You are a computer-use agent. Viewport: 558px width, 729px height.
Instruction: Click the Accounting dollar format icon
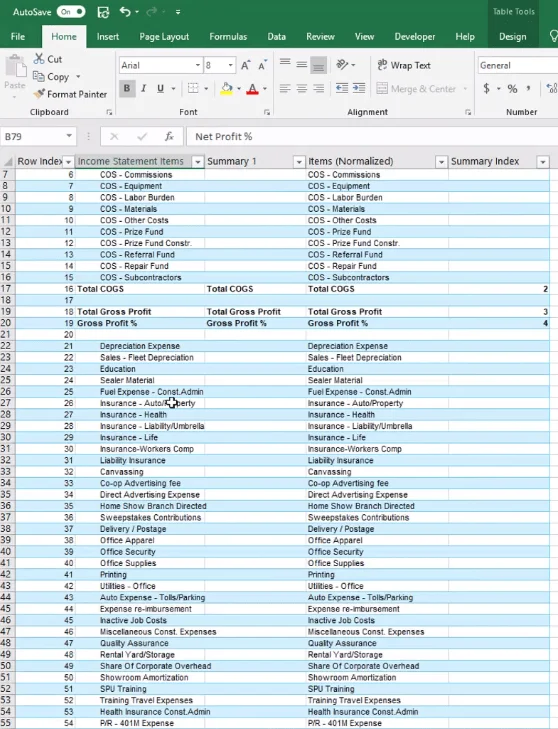486,88
